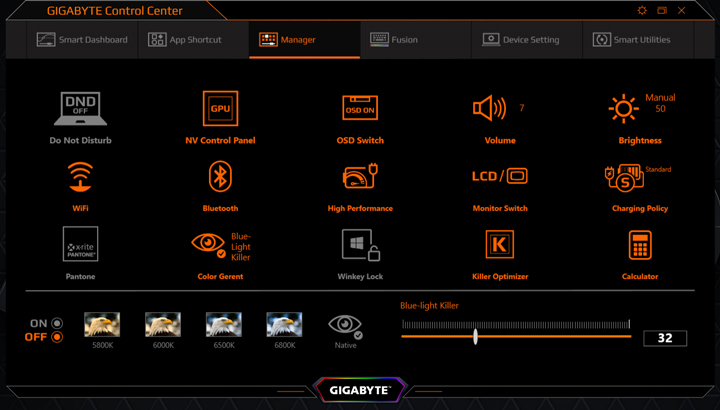This screenshot has width=720, height=410.
Task: Launch the Killer Optimizer icon
Action: click(x=500, y=244)
